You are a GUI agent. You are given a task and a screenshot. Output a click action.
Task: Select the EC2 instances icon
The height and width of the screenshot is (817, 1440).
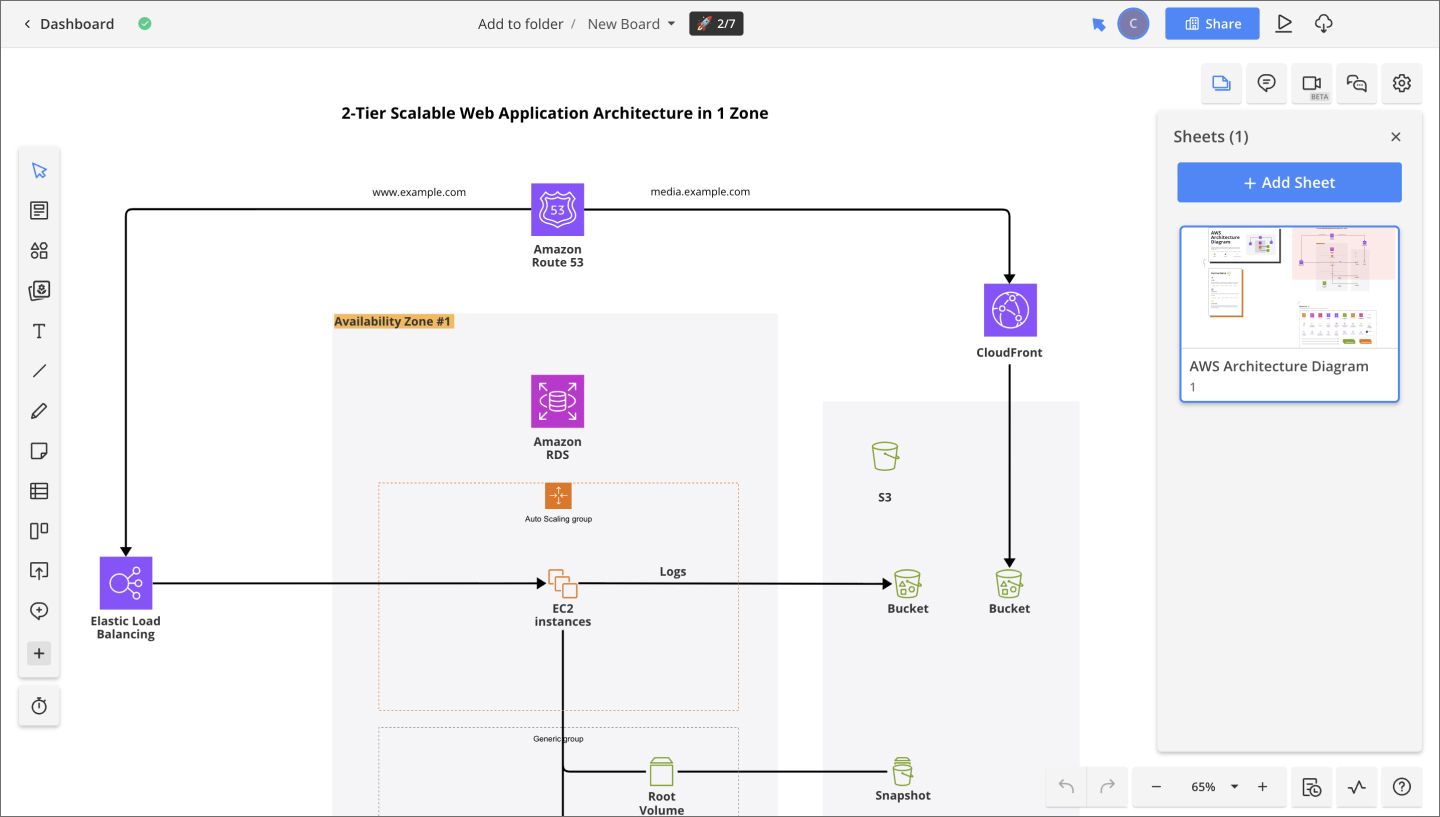563,583
